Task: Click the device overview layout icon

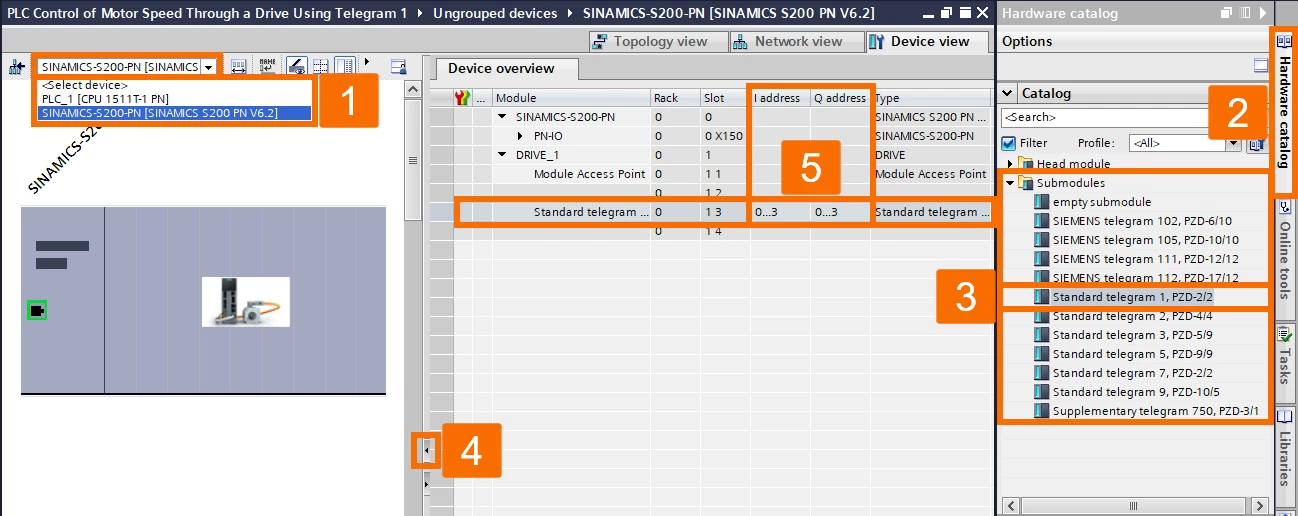Action: 344,67
